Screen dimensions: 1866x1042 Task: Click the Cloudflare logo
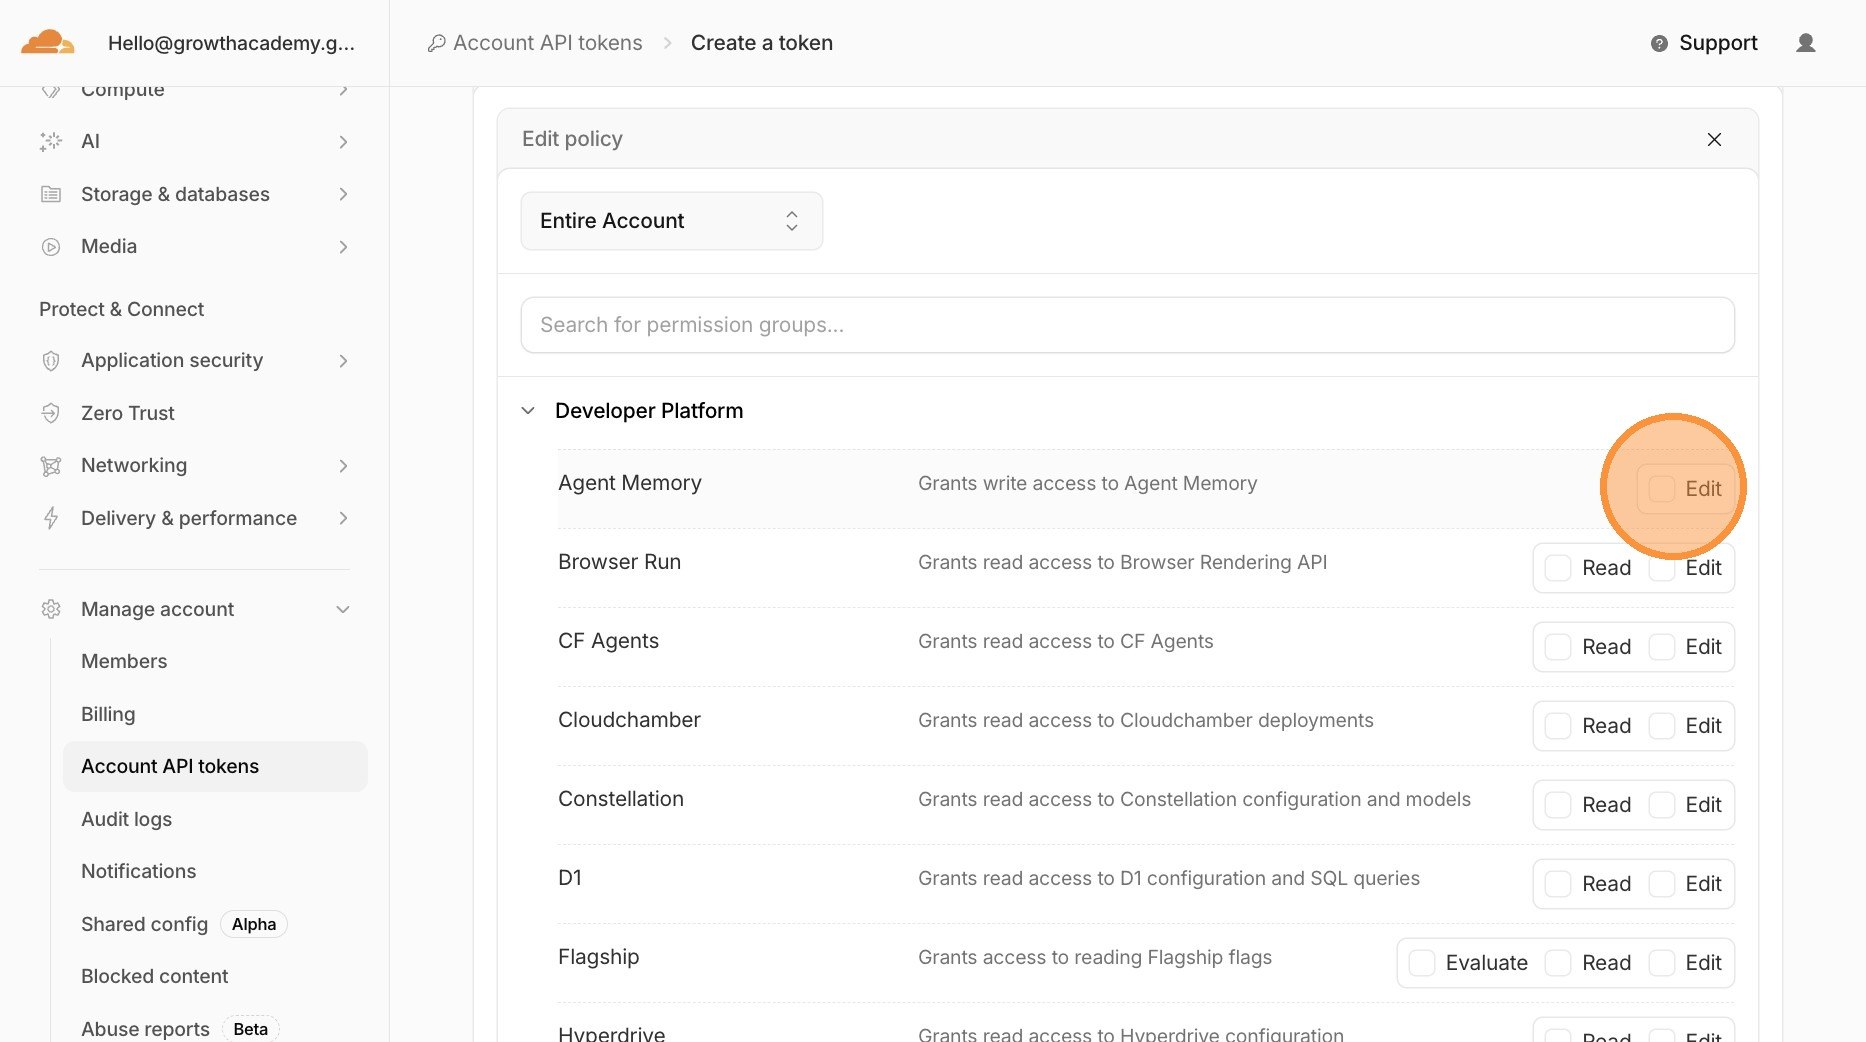[48, 43]
